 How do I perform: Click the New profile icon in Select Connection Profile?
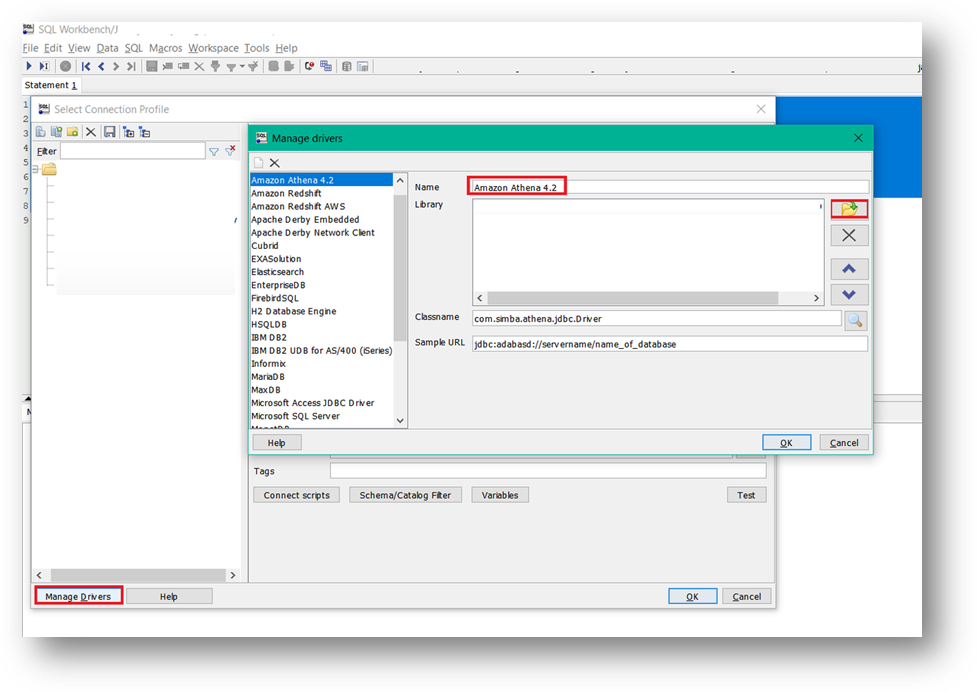coord(41,131)
